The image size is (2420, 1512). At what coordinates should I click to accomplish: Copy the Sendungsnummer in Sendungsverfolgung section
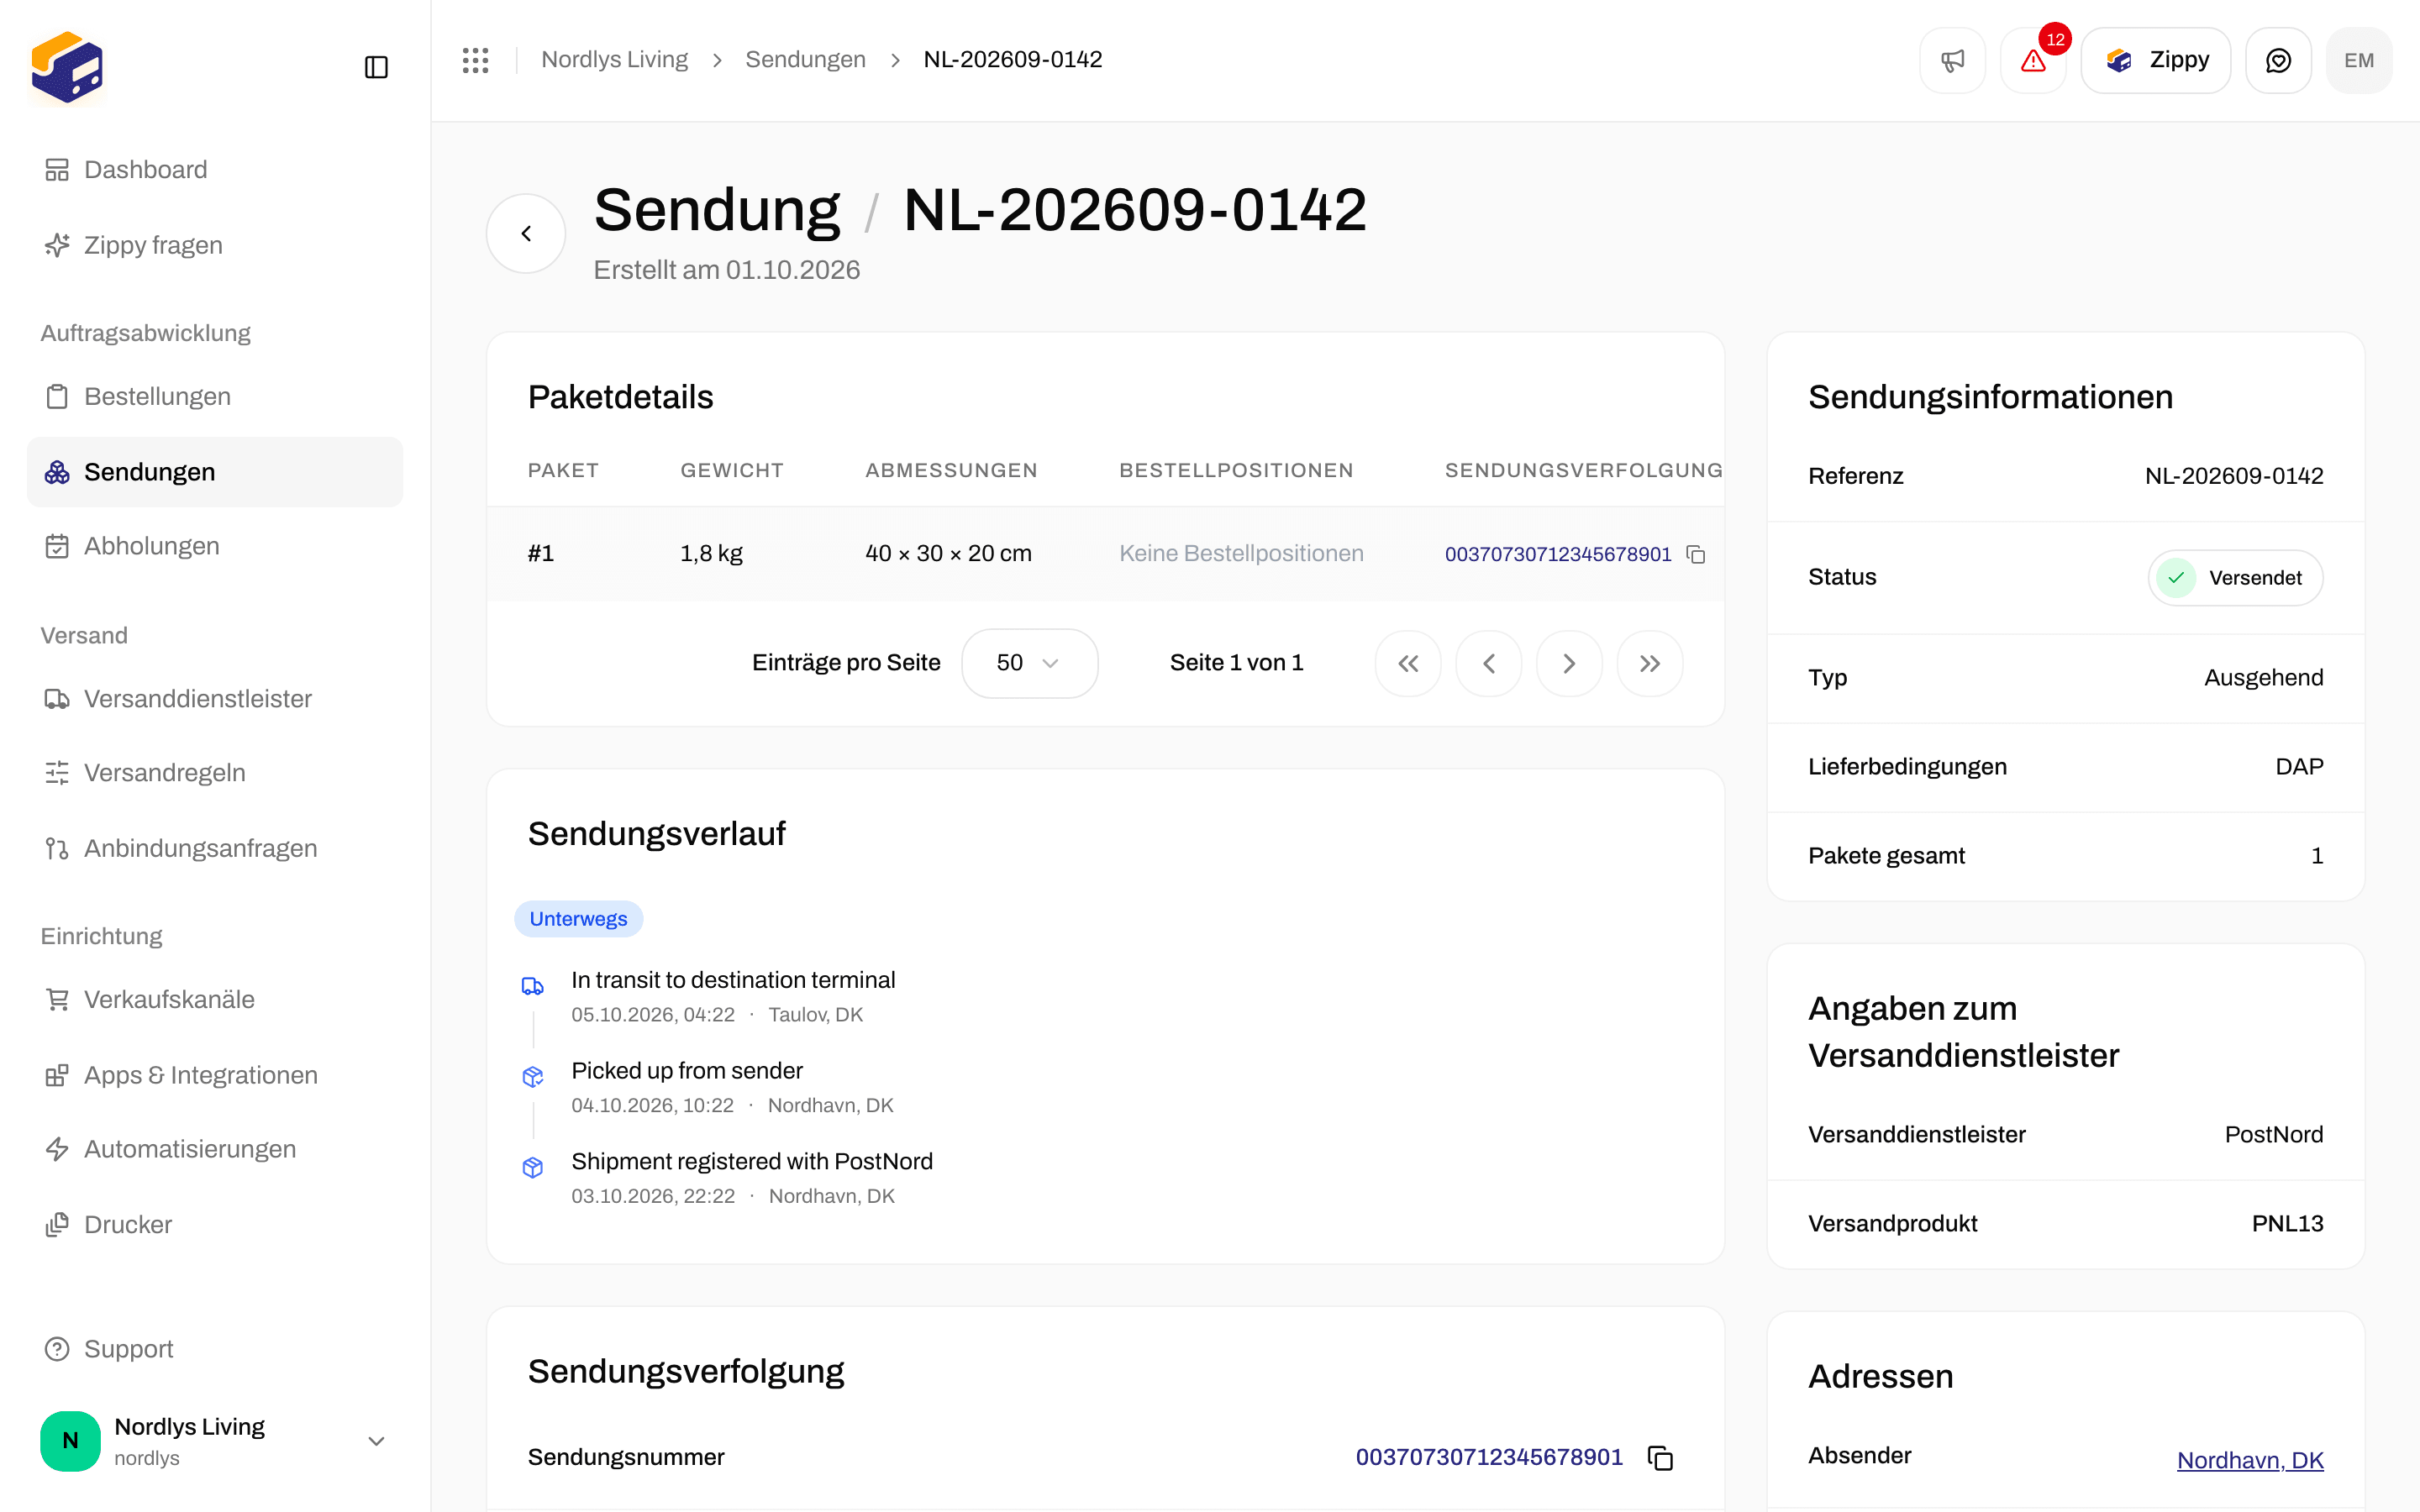coord(1660,1458)
